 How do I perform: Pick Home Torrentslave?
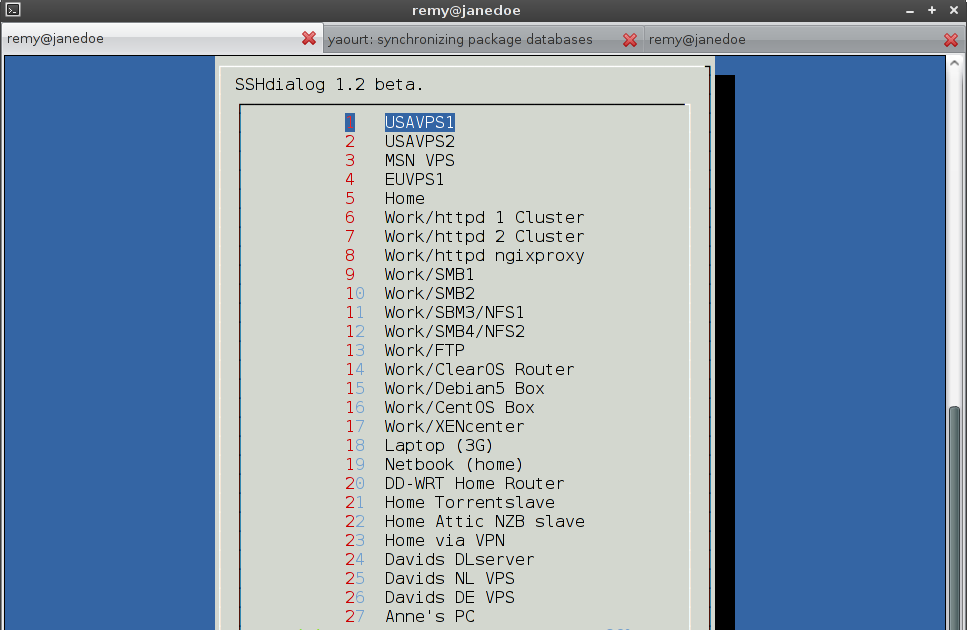pos(469,503)
